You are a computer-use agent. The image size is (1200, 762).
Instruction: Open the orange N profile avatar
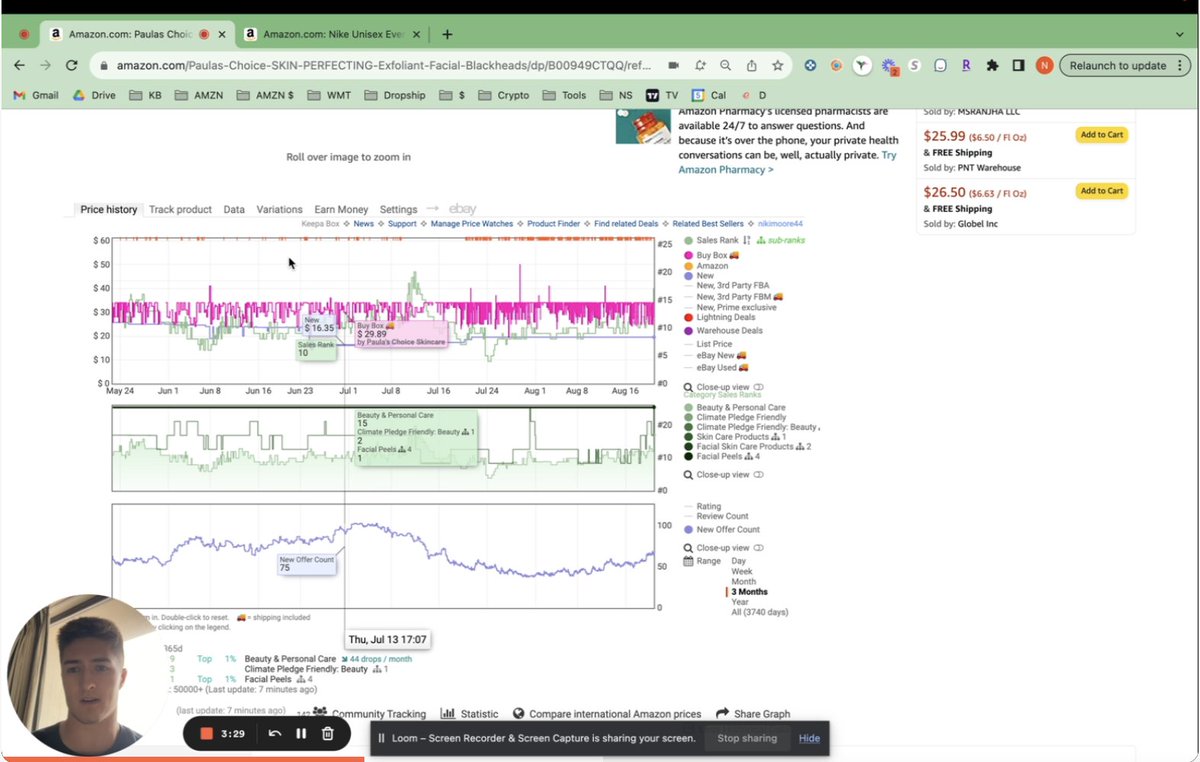pos(1044,65)
